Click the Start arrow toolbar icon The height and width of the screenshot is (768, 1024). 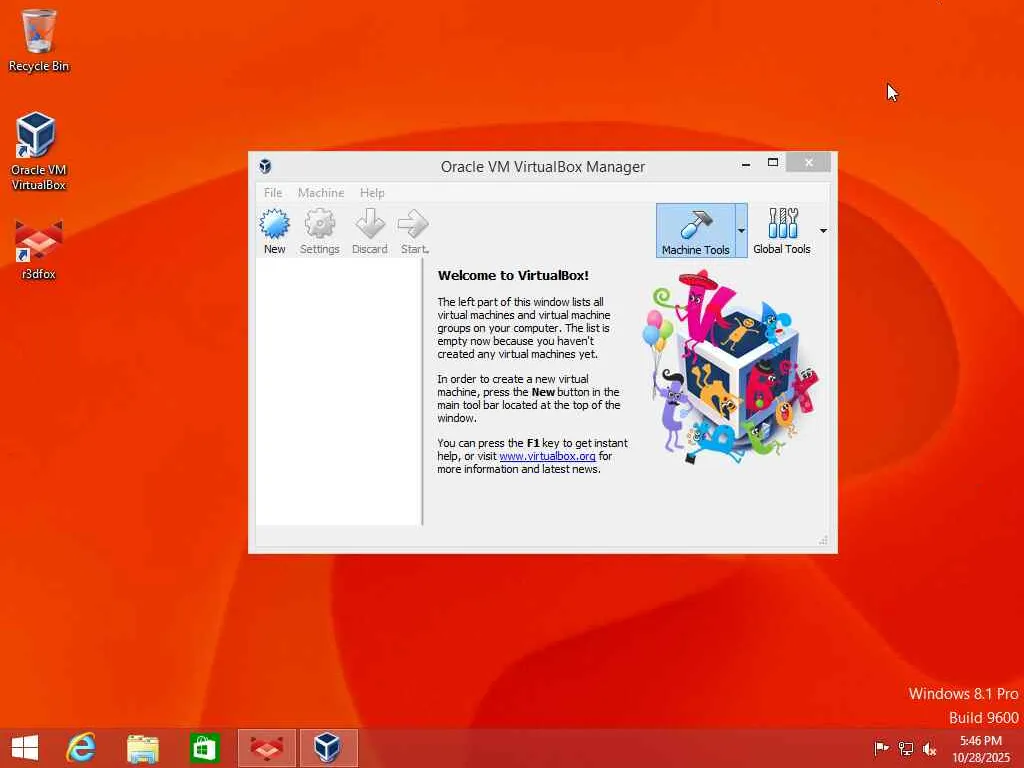(414, 231)
